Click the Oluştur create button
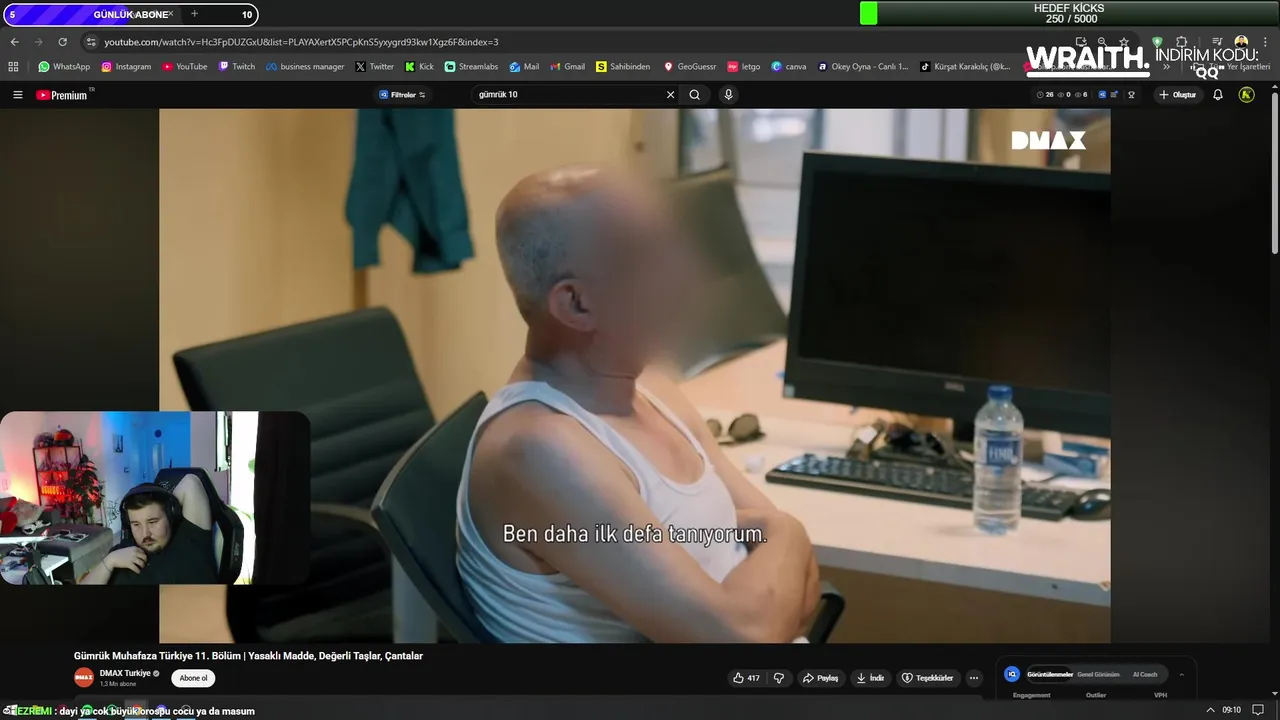This screenshot has width=1280, height=720. click(1178, 95)
